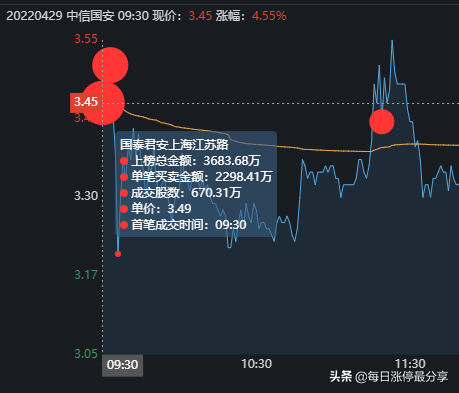This screenshot has height=393, width=459.
Task: Click the 国泰君安上海江苏路 tooltip title
Action: click(x=174, y=145)
